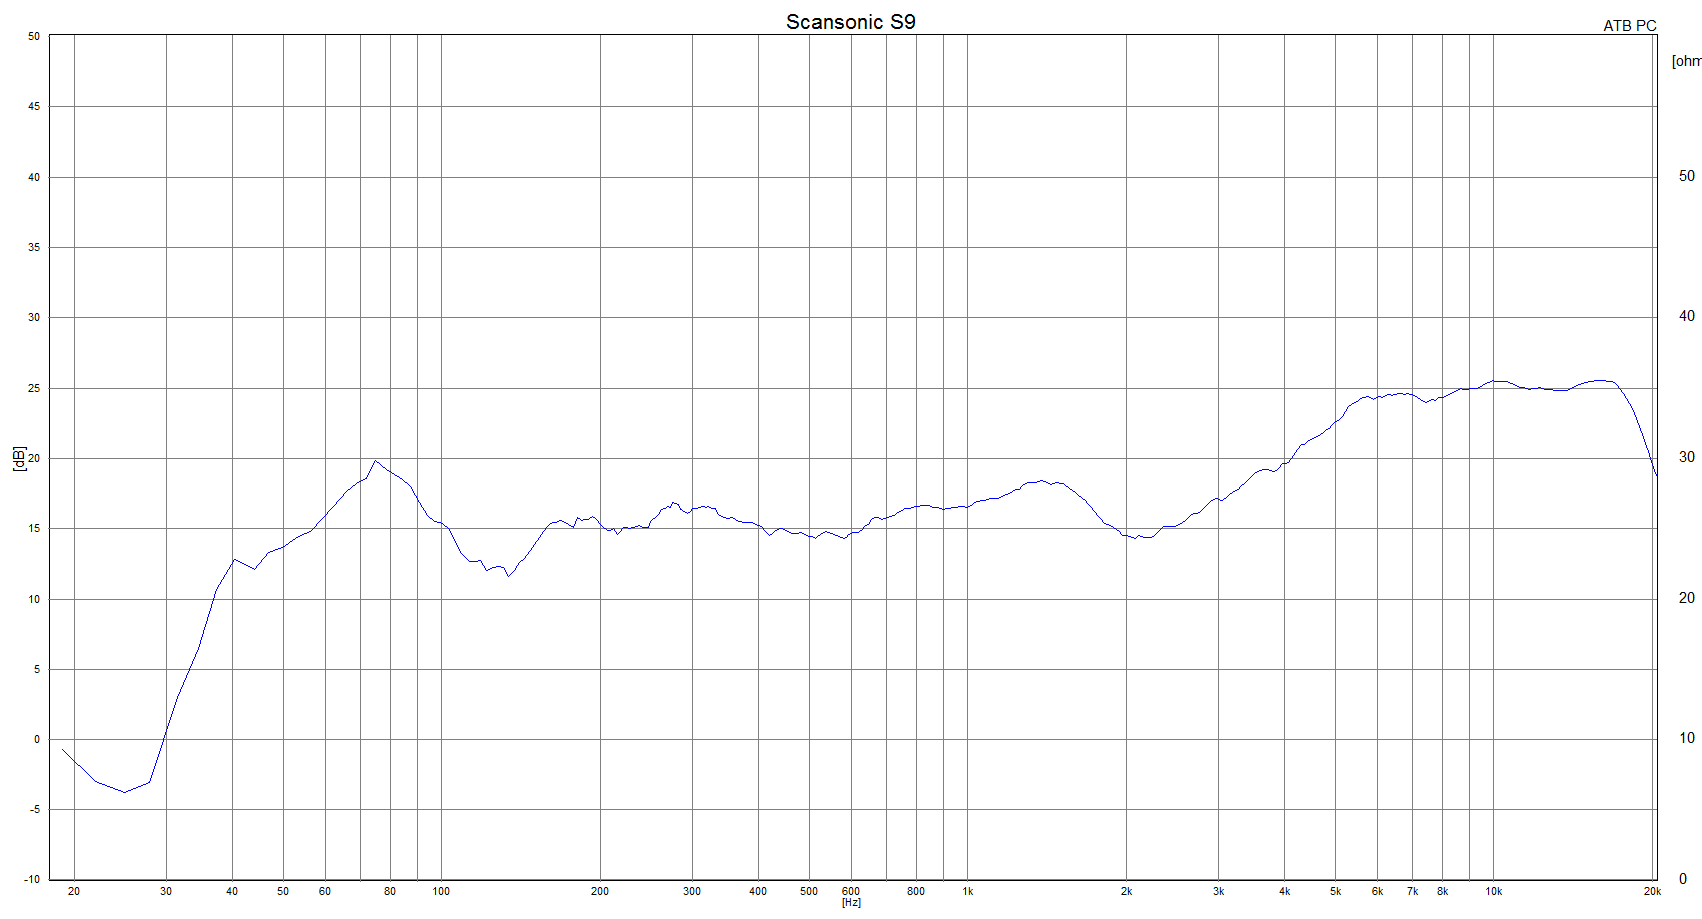Click the "7k" frequency axis tick

coord(1412,891)
